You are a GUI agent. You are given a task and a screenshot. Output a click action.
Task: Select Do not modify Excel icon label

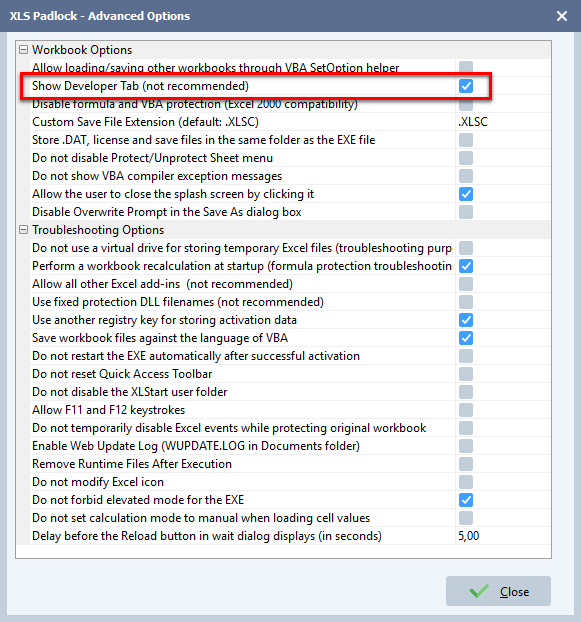click(98, 482)
